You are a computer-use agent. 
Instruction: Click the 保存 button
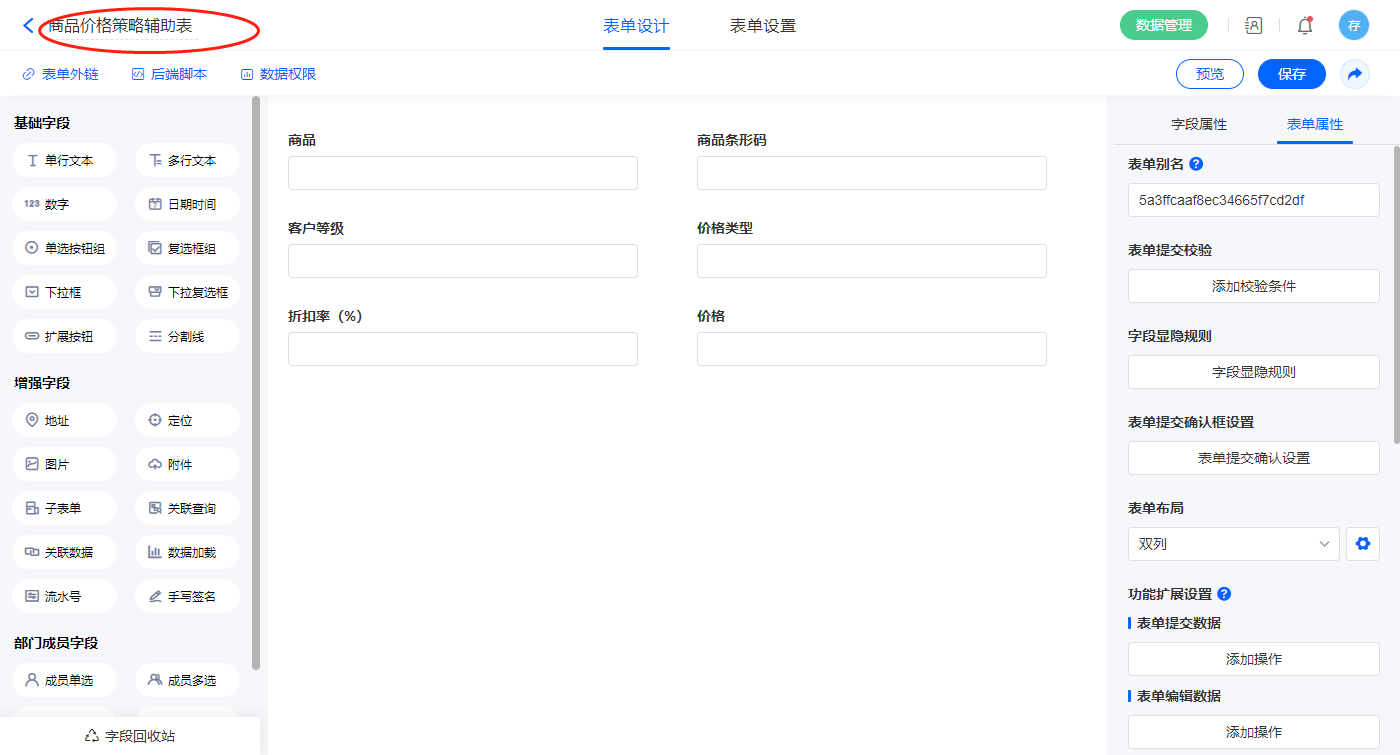[x=1291, y=74]
